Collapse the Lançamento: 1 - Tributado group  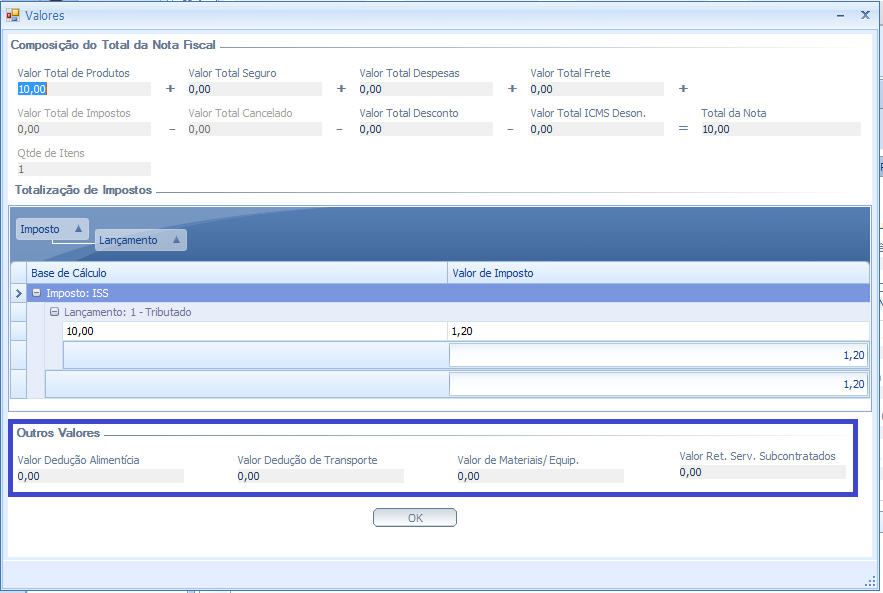[x=55, y=312]
